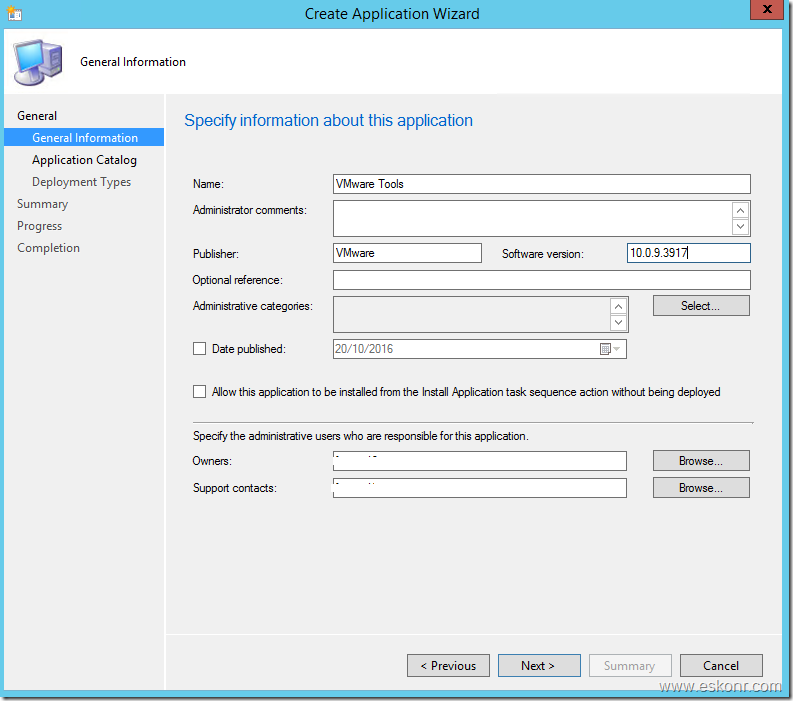
Task: Cancel the wizard
Action: point(721,666)
